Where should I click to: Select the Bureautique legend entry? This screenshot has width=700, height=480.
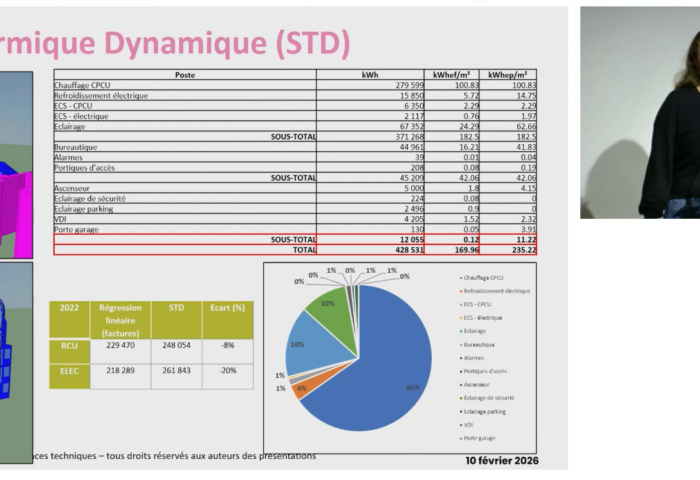pyautogui.click(x=480, y=344)
